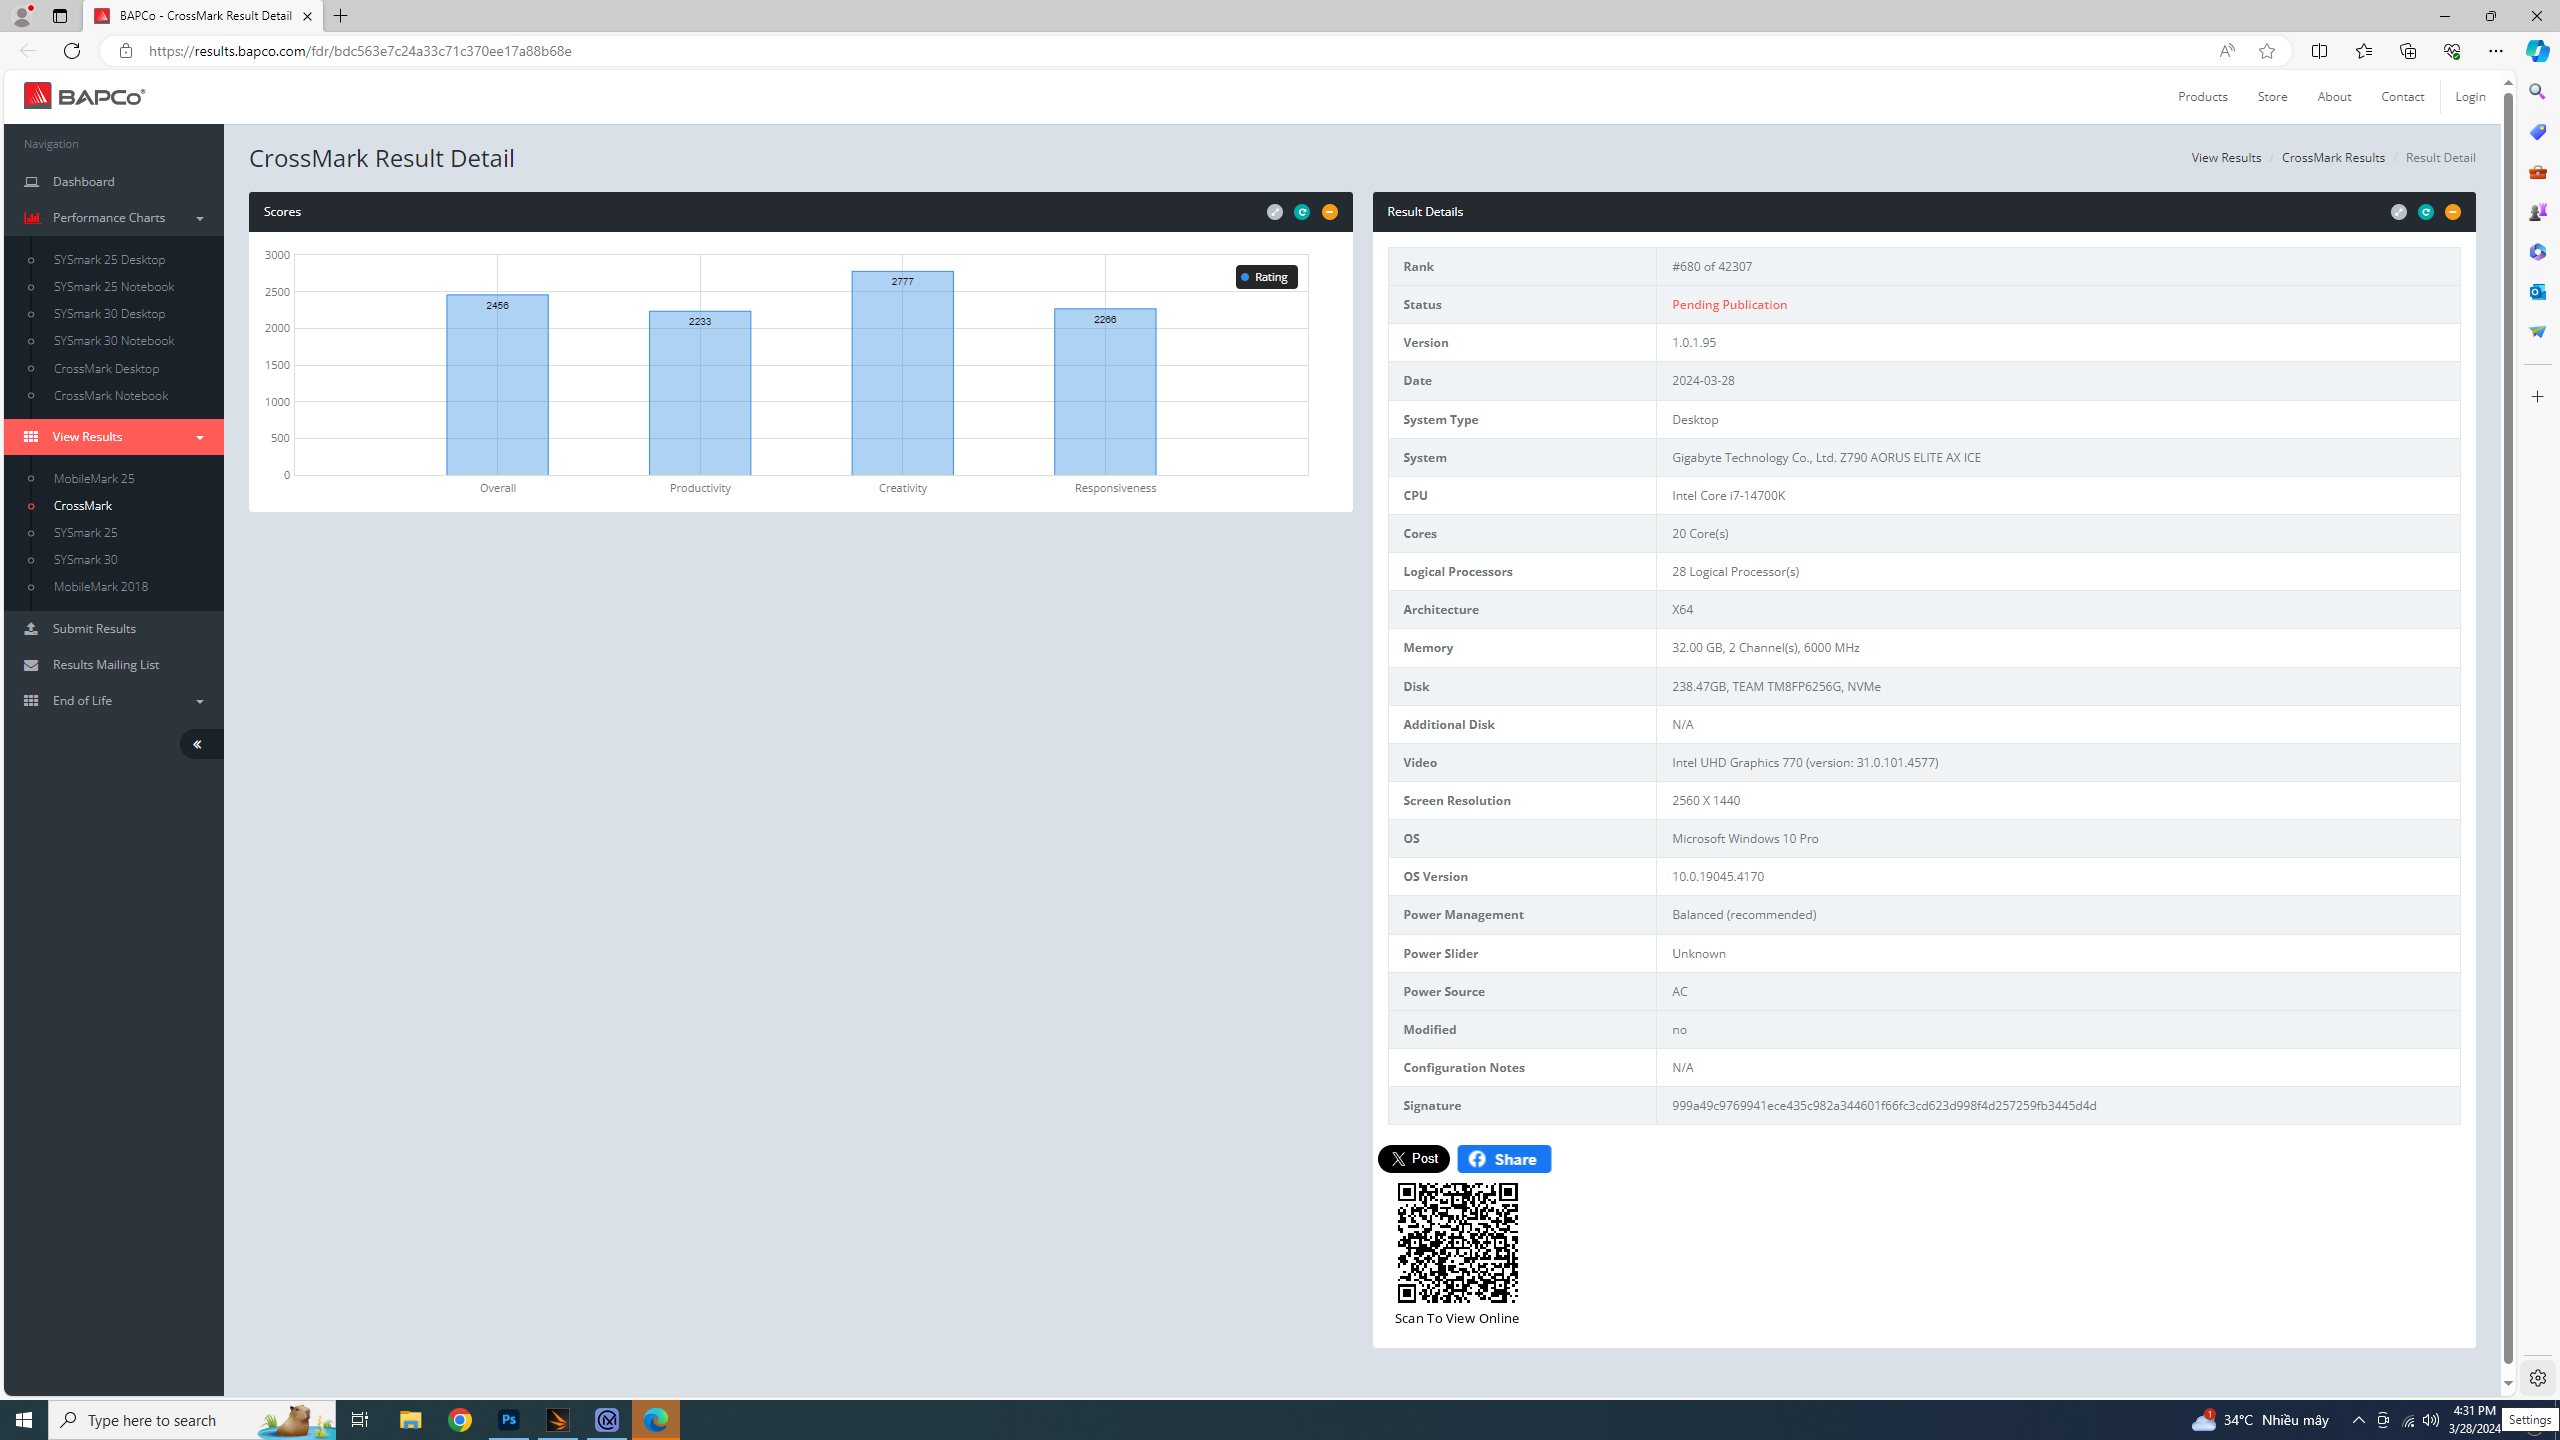View SYSmark 25 results
Screen dimensions: 2560x1440
[85, 532]
